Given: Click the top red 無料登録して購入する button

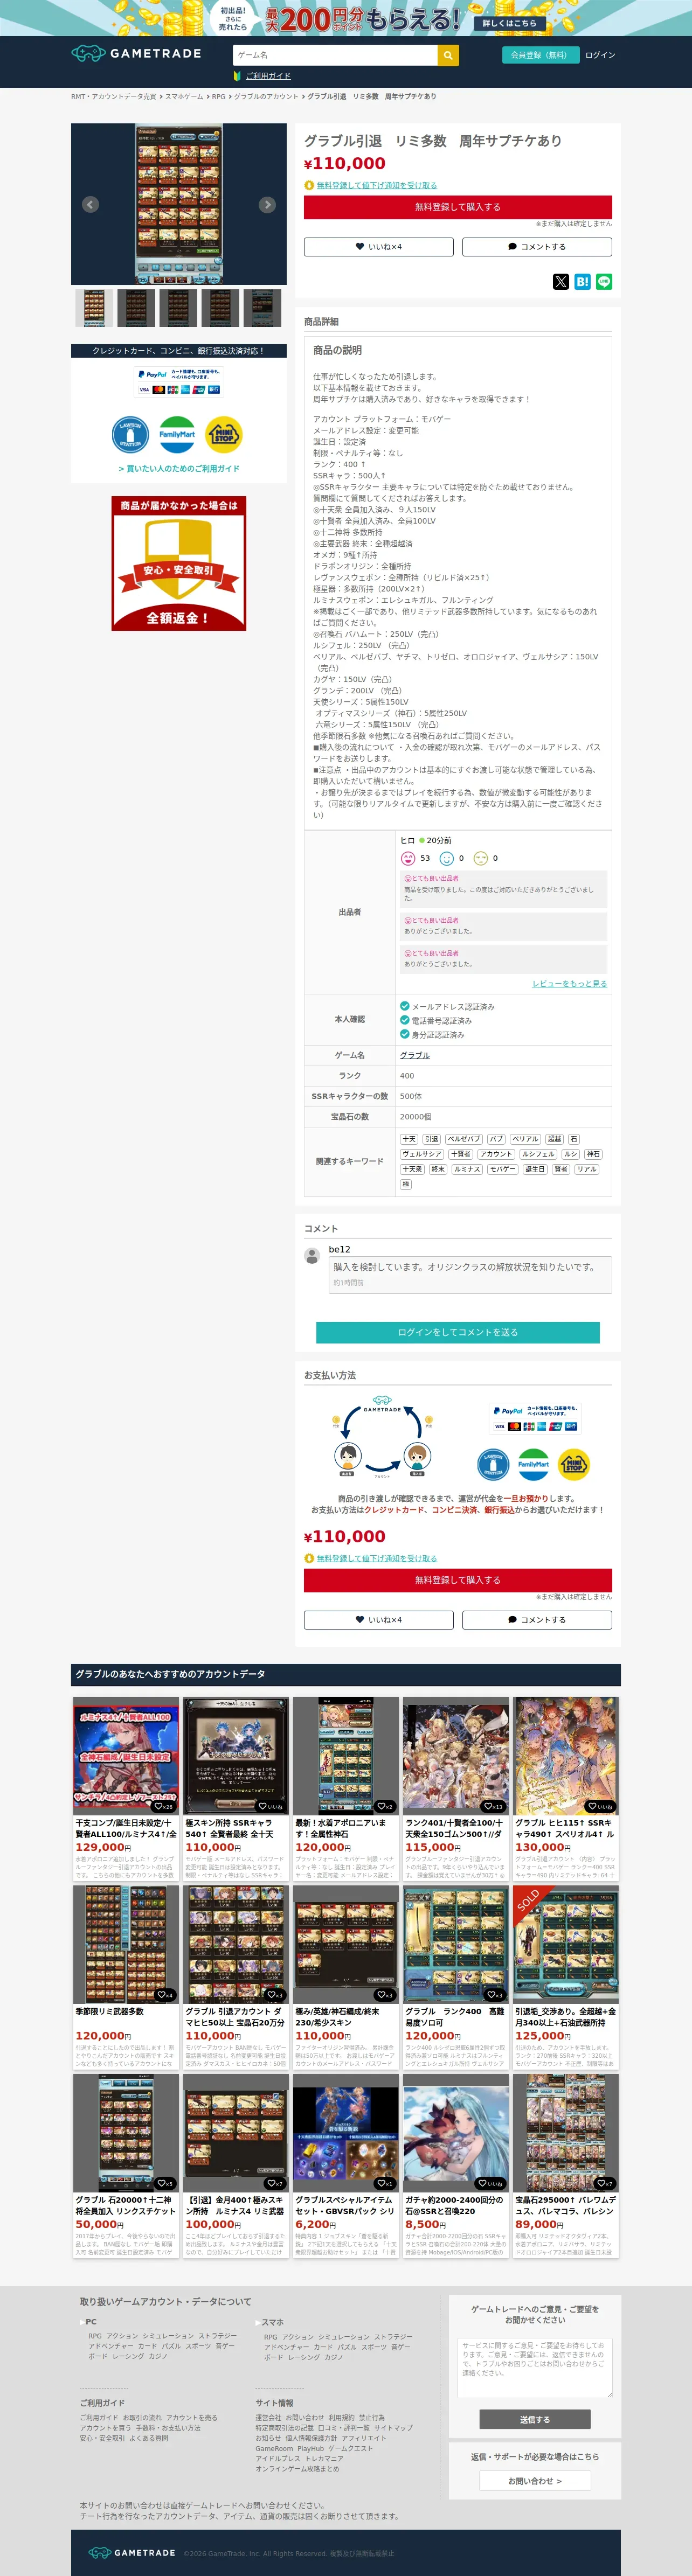Looking at the screenshot, I should (458, 207).
